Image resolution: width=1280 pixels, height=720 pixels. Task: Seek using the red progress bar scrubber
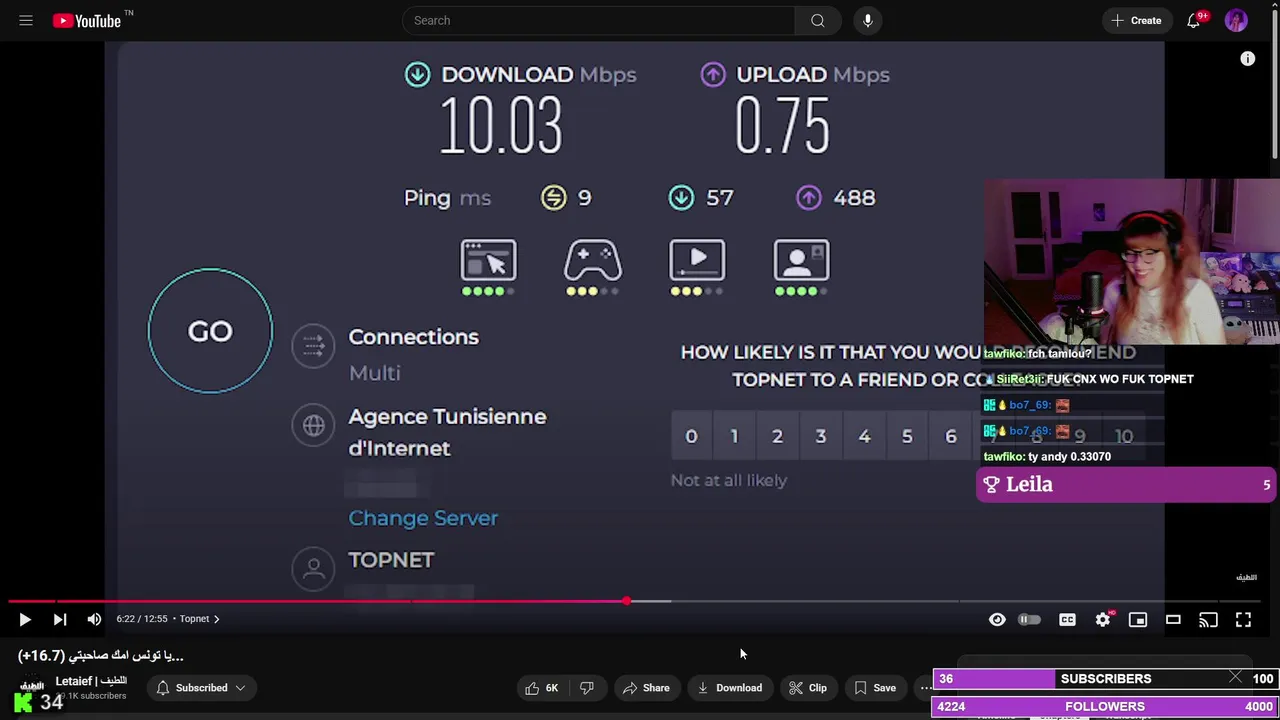click(x=626, y=601)
